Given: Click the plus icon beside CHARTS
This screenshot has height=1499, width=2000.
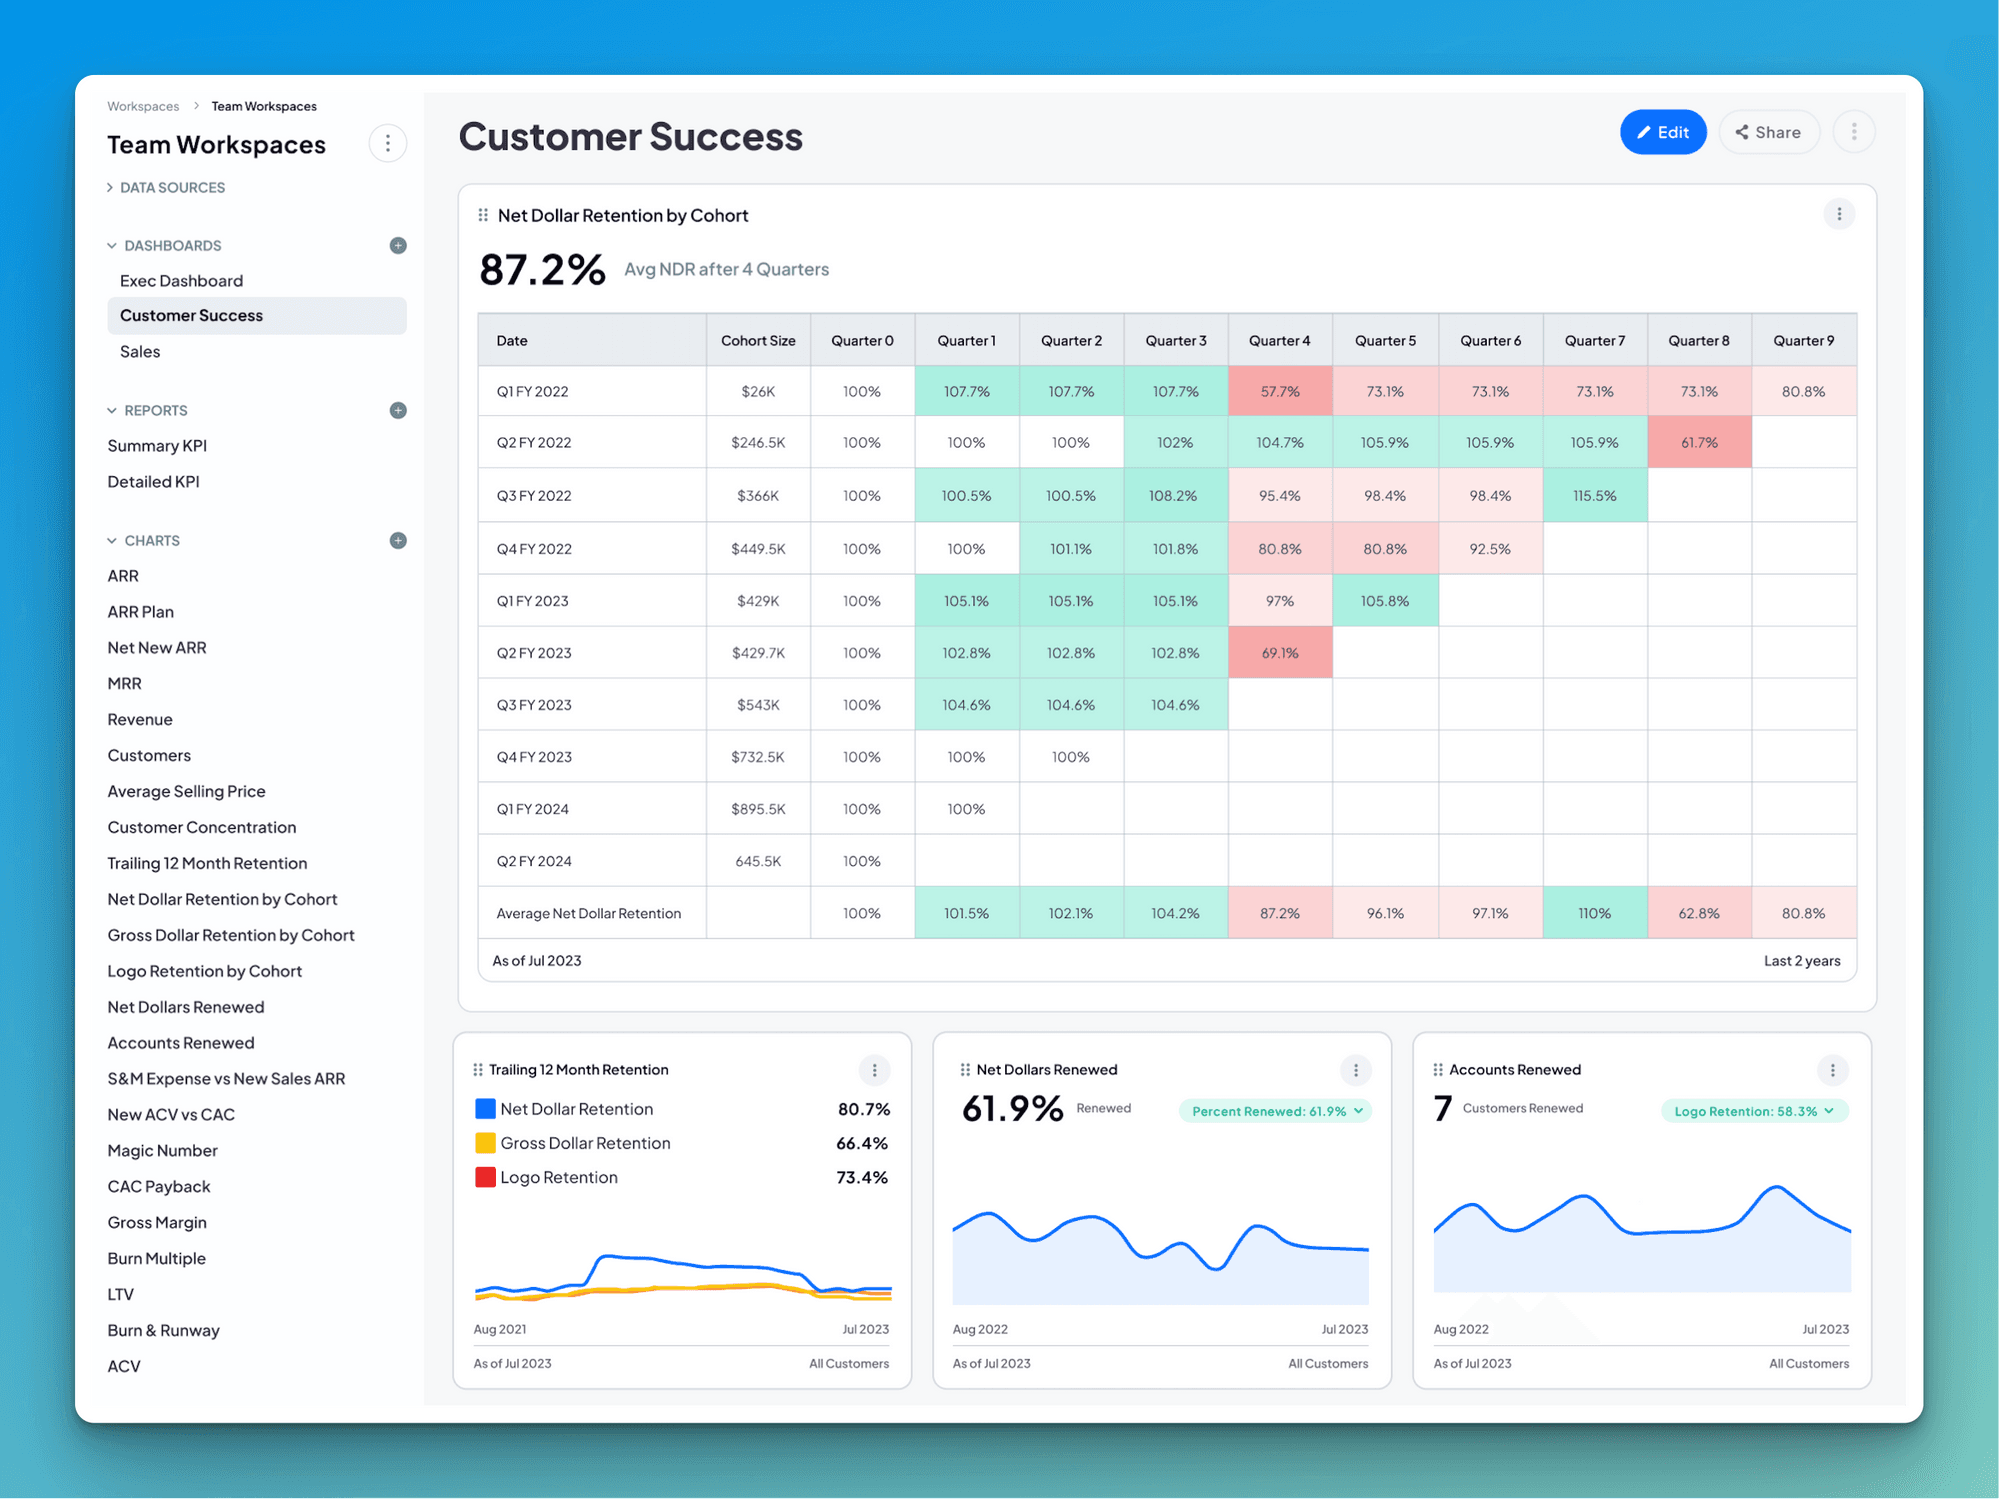Looking at the screenshot, I should (x=398, y=540).
